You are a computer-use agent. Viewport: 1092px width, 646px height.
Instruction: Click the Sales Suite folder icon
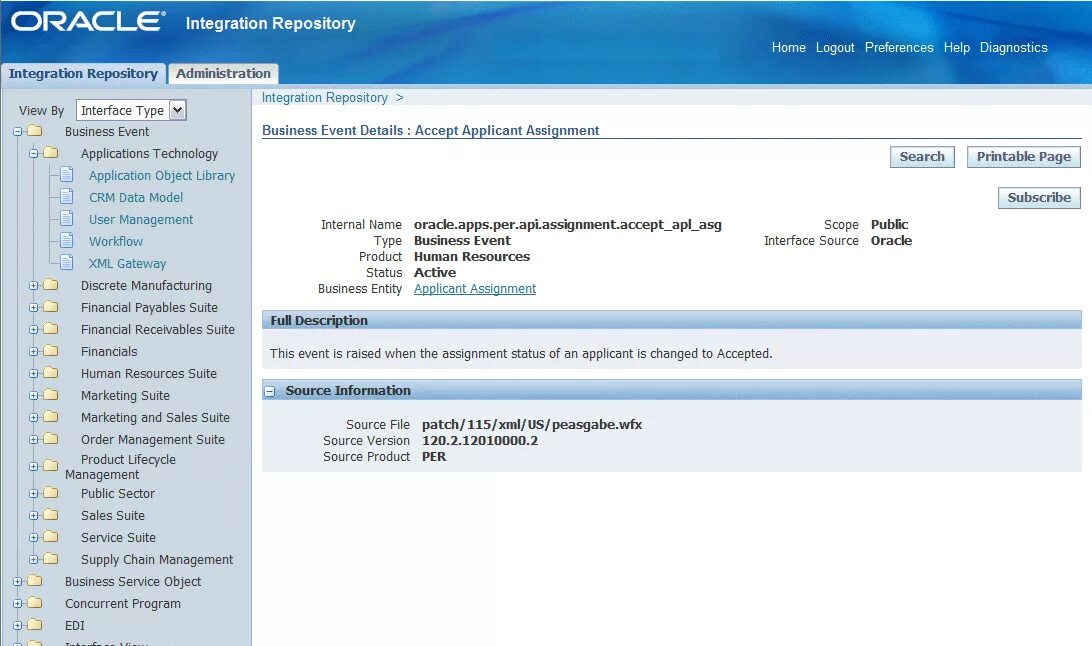pyautogui.click(x=51, y=514)
